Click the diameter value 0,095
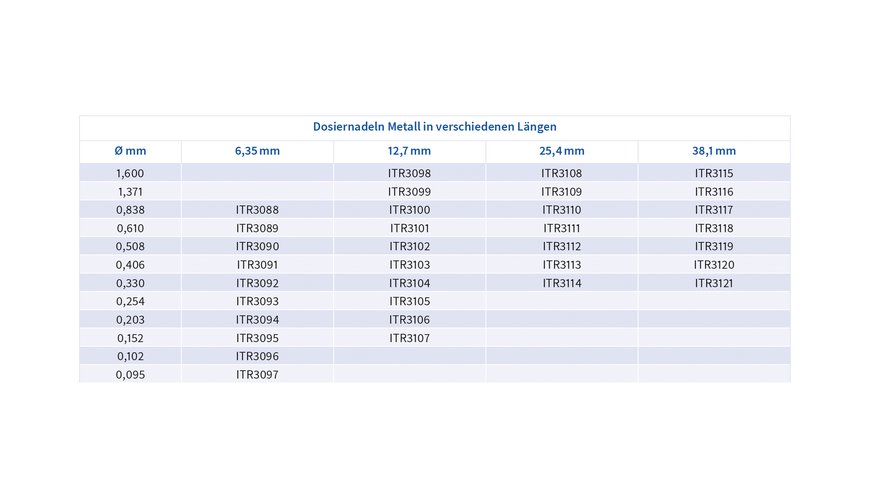The height and width of the screenshot is (499, 870). click(x=130, y=375)
